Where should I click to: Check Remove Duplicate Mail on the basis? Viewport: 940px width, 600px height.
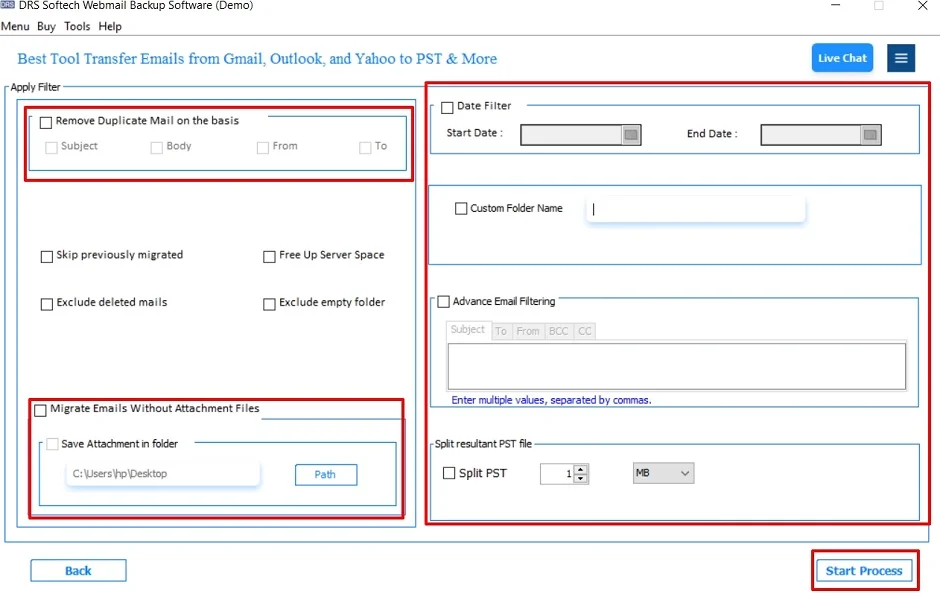coord(45,121)
